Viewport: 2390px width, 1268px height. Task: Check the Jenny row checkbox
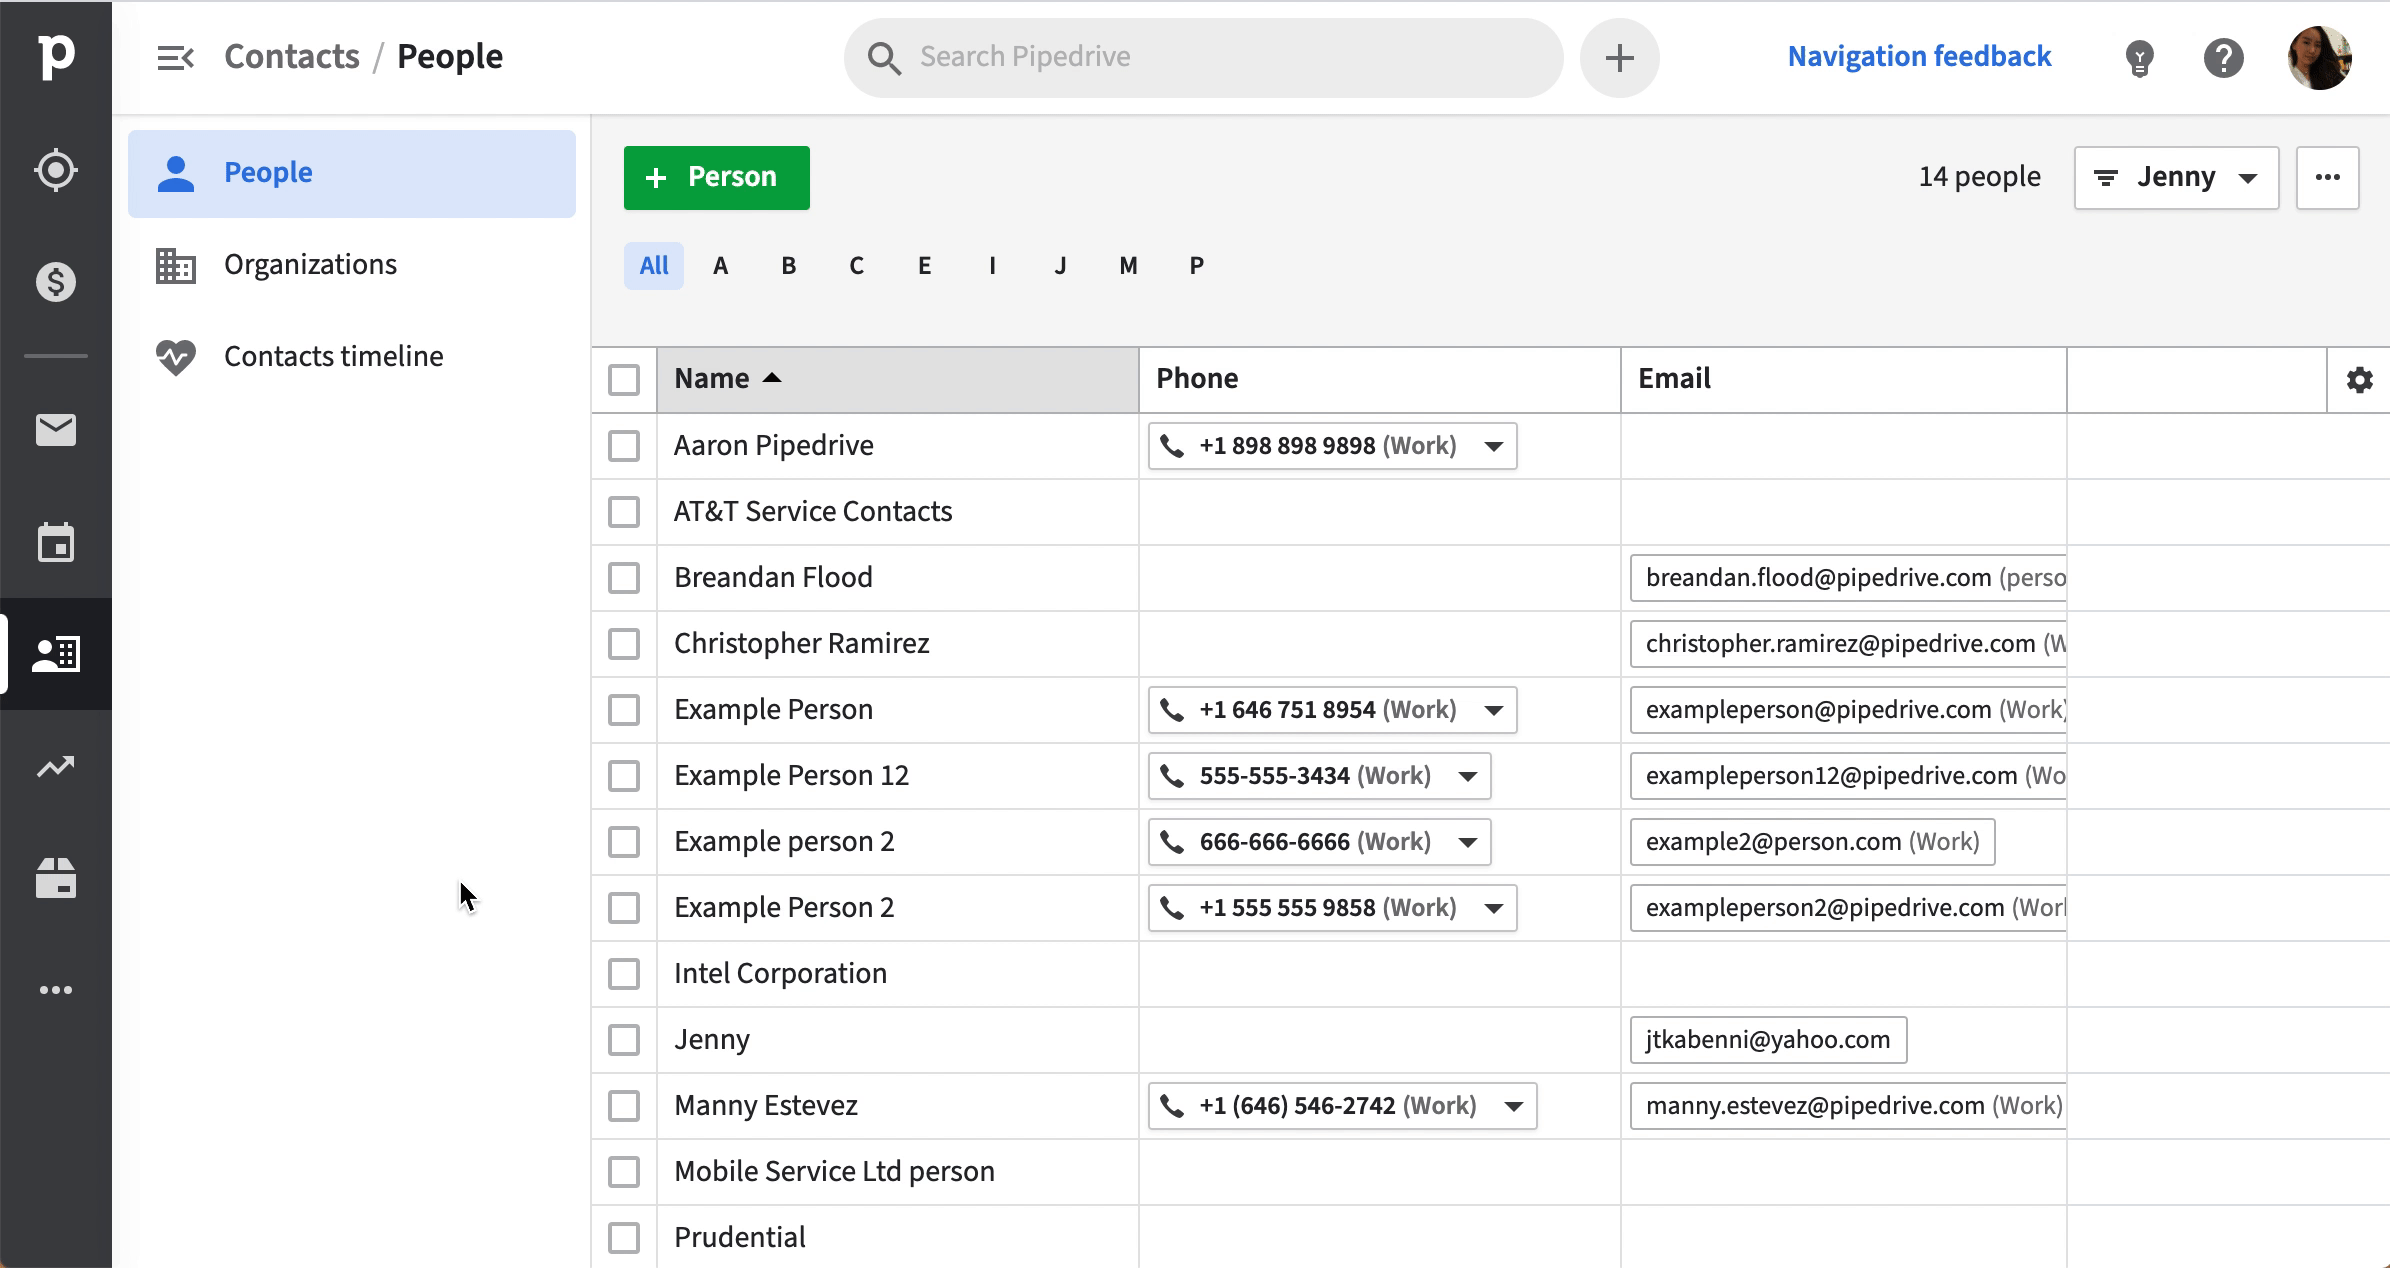pos(624,1040)
